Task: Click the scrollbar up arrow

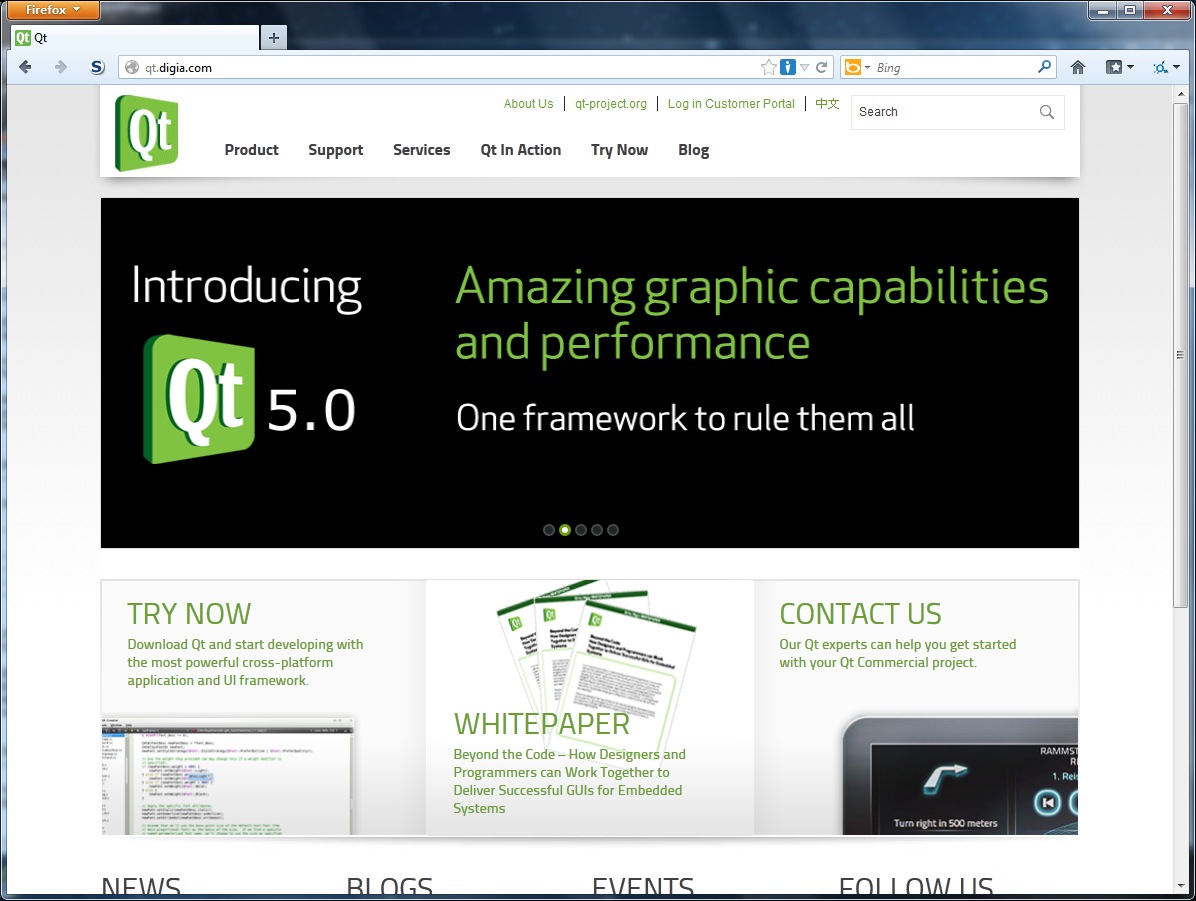Action: point(1181,94)
